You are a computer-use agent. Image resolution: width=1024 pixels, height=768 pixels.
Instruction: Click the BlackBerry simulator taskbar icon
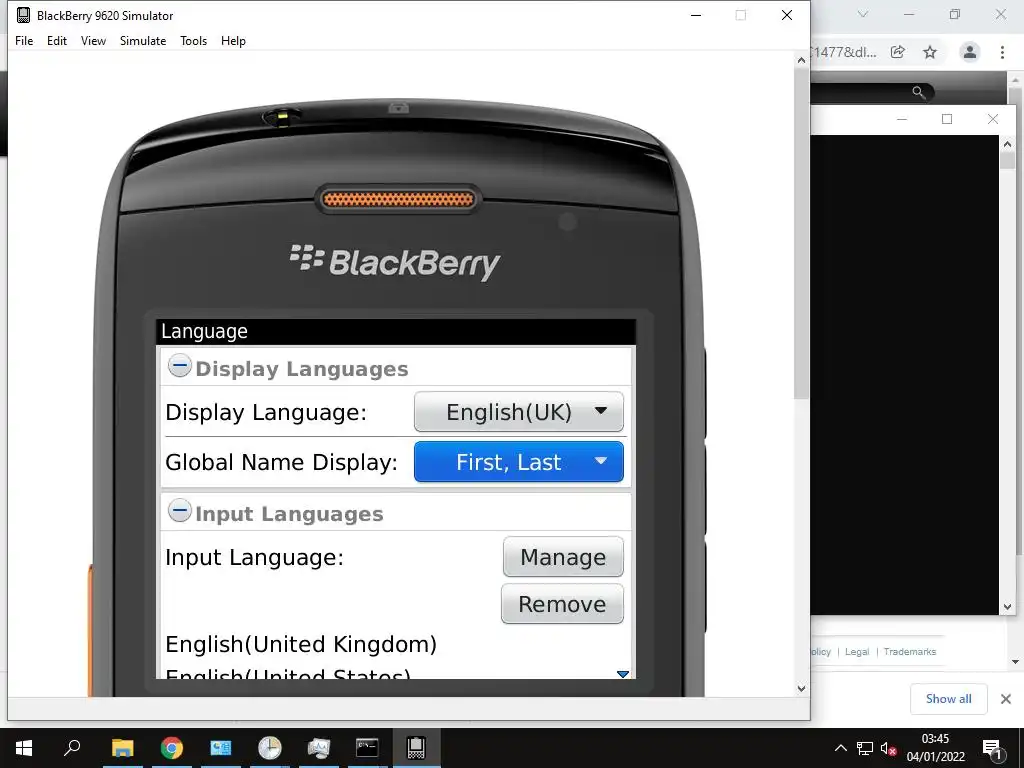pyautogui.click(x=416, y=748)
